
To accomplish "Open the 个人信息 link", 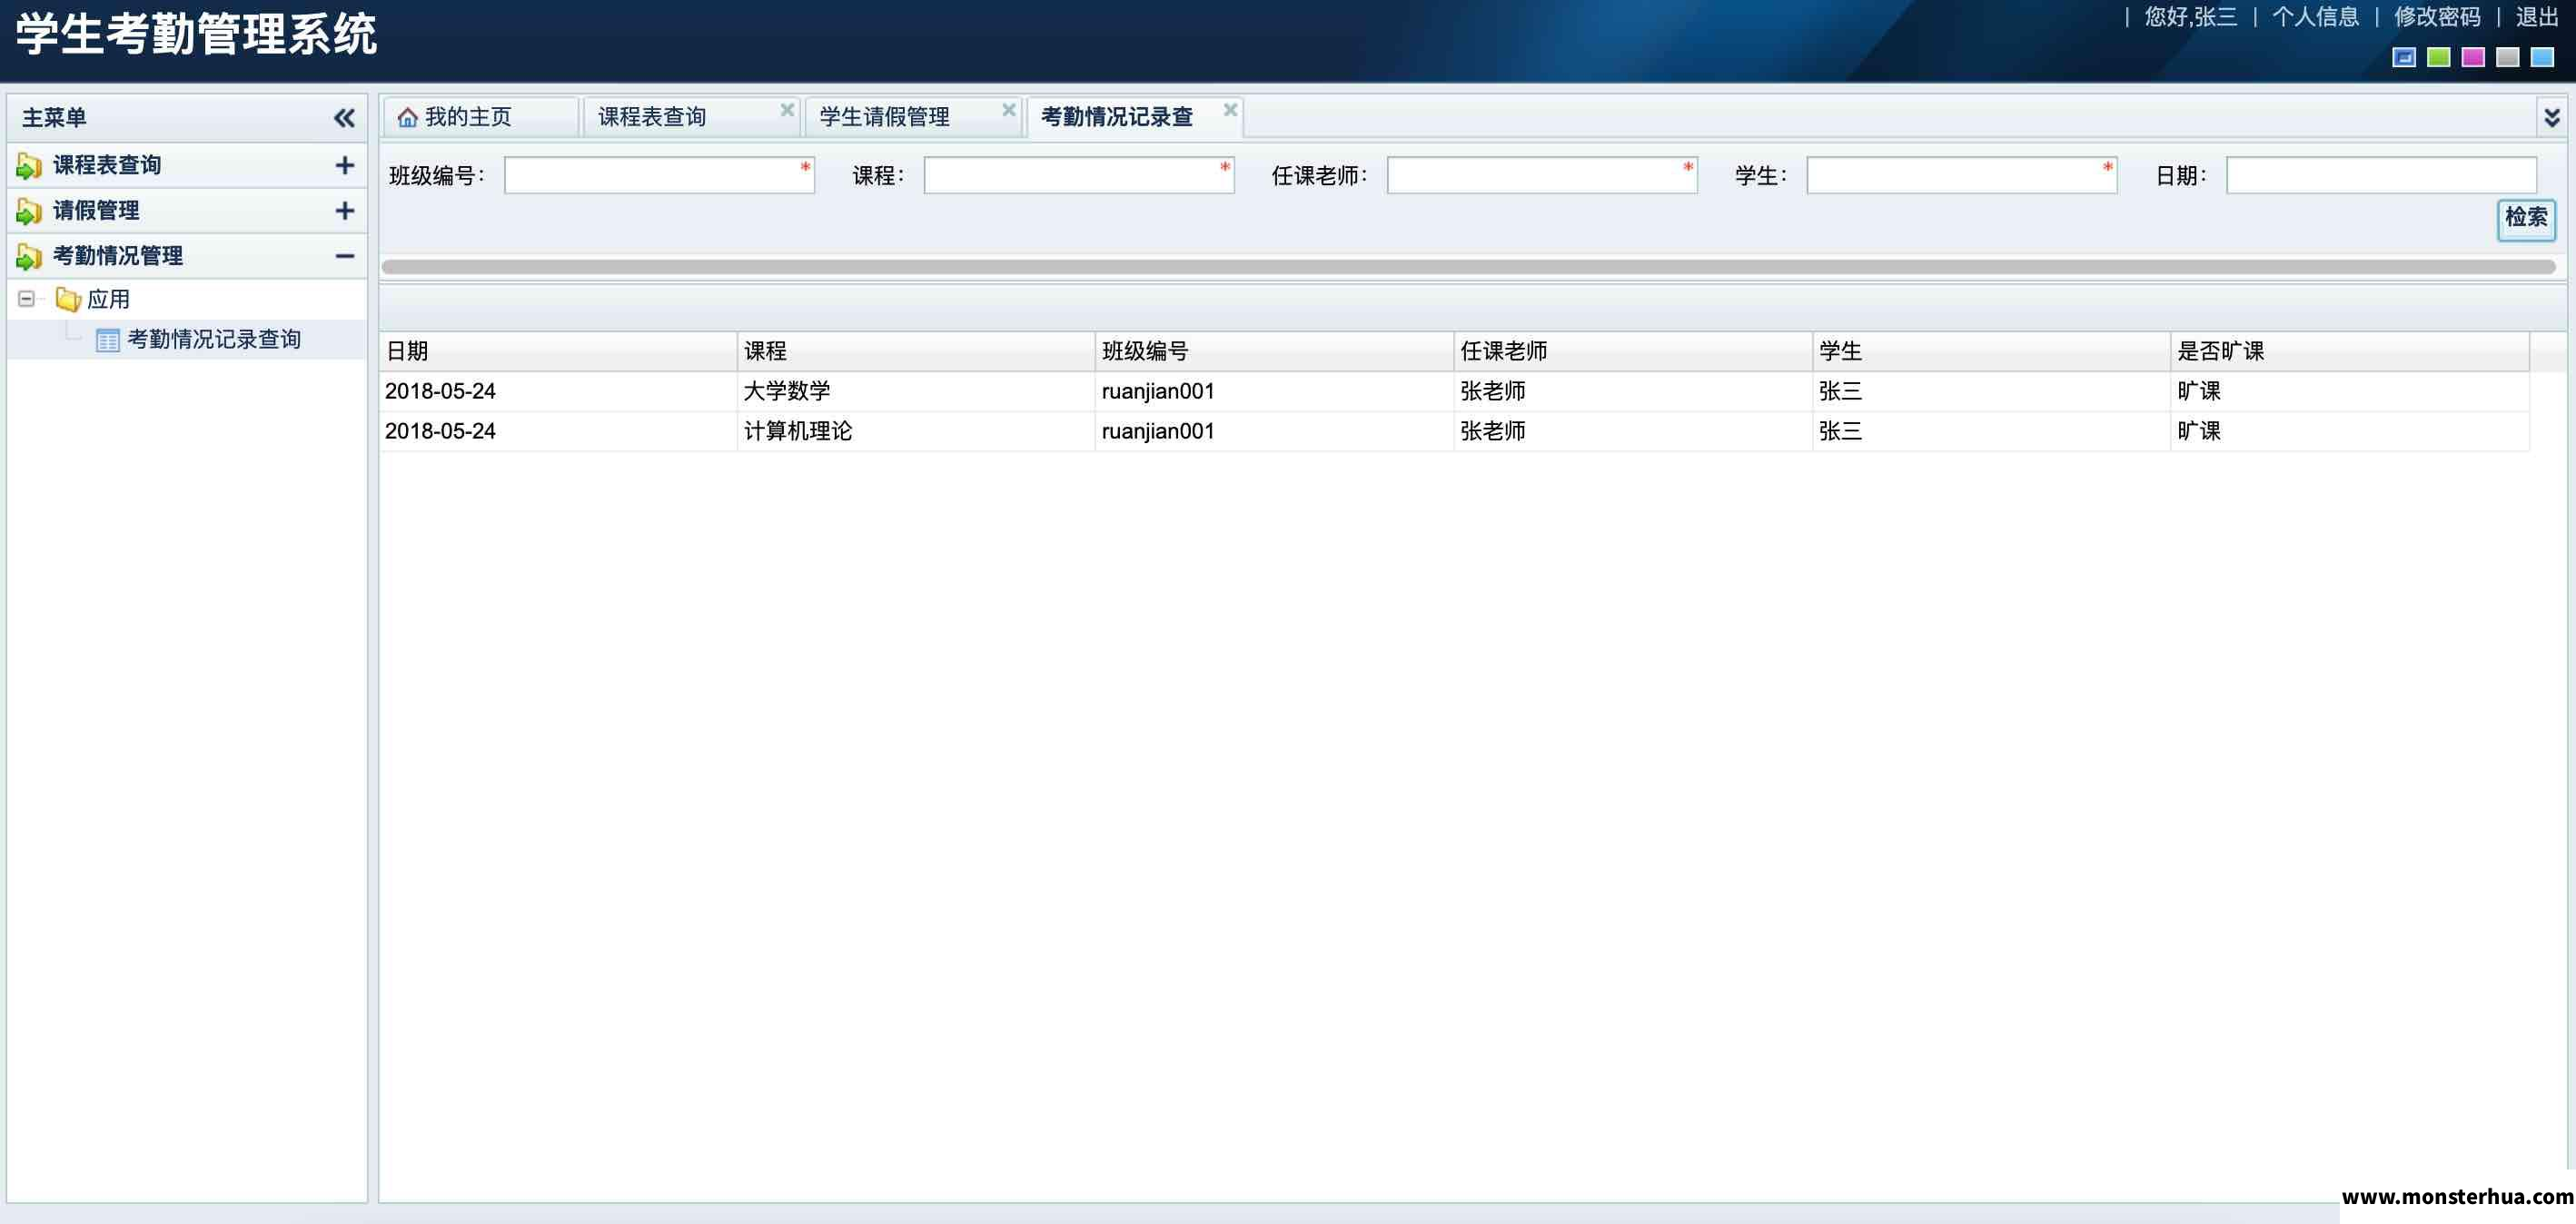I will (x=2315, y=17).
